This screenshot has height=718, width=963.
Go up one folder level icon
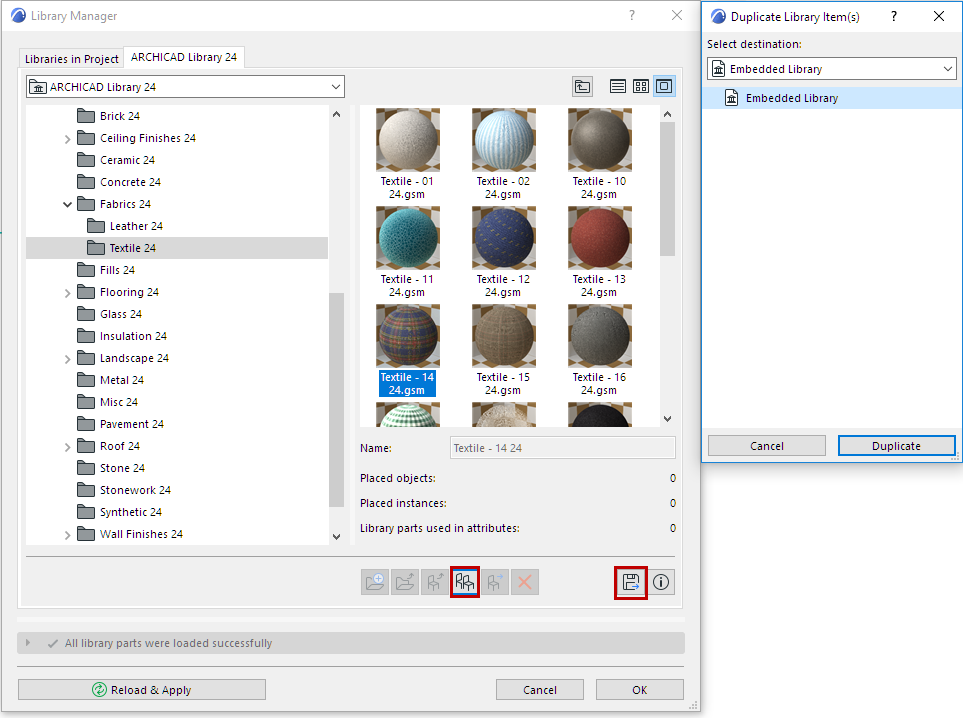click(x=582, y=87)
